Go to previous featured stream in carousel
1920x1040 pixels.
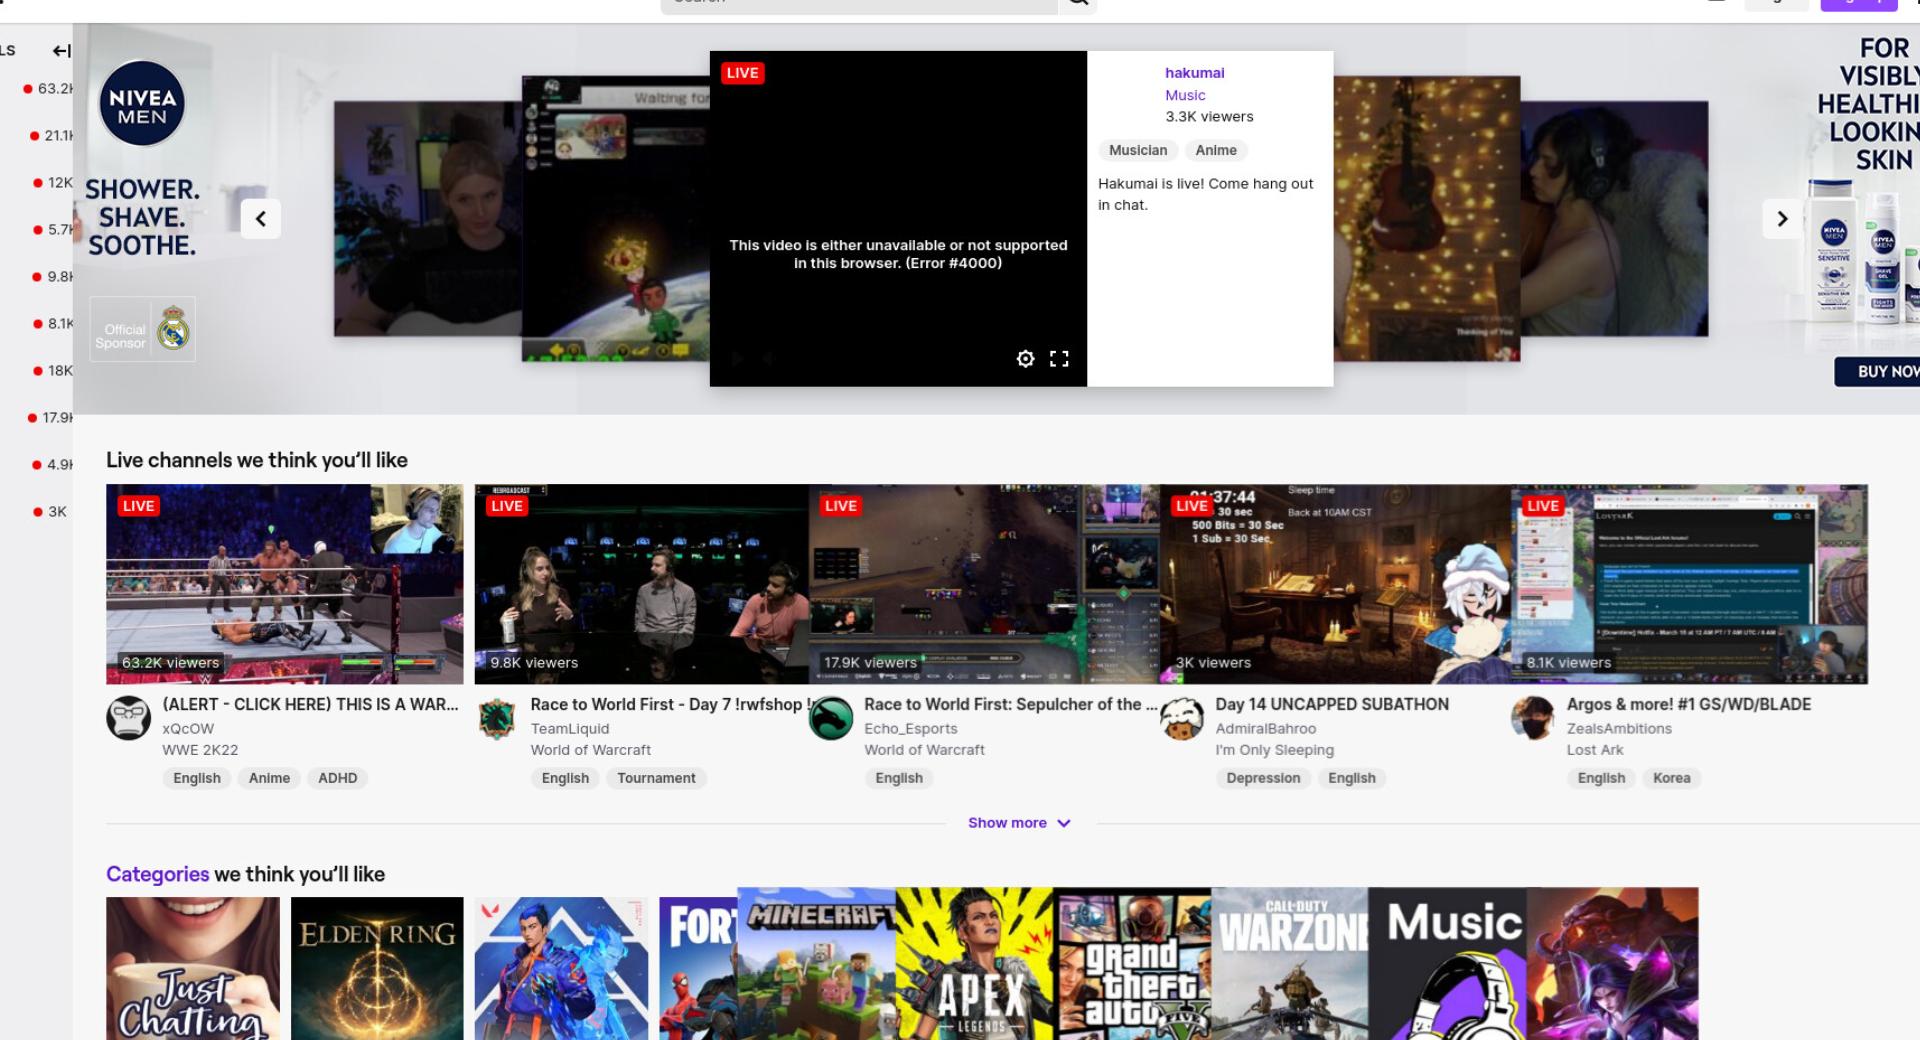260,218
